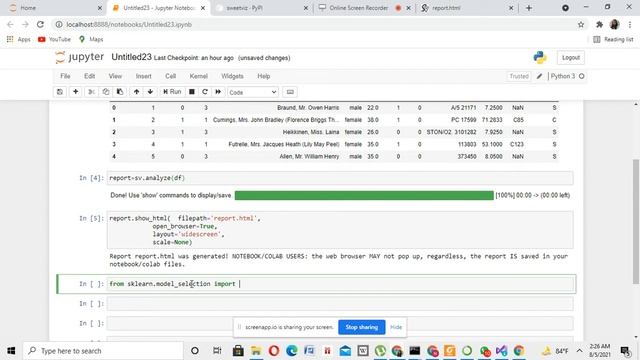Stop sharing the screen

click(362, 327)
